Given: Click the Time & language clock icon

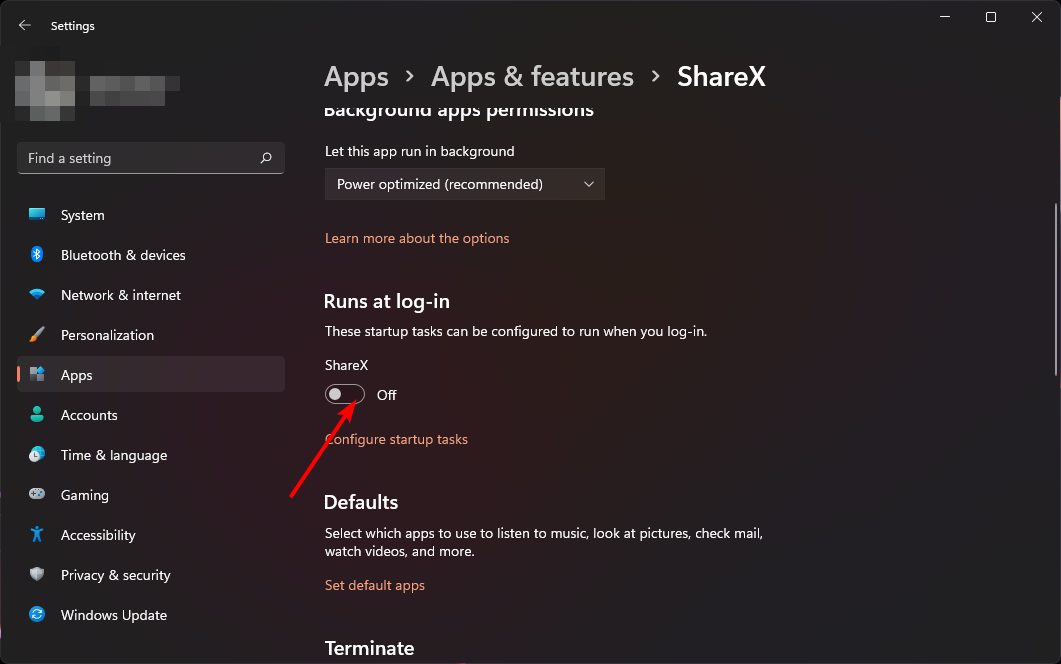Looking at the screenshot, I should click(x=37, y=455).
